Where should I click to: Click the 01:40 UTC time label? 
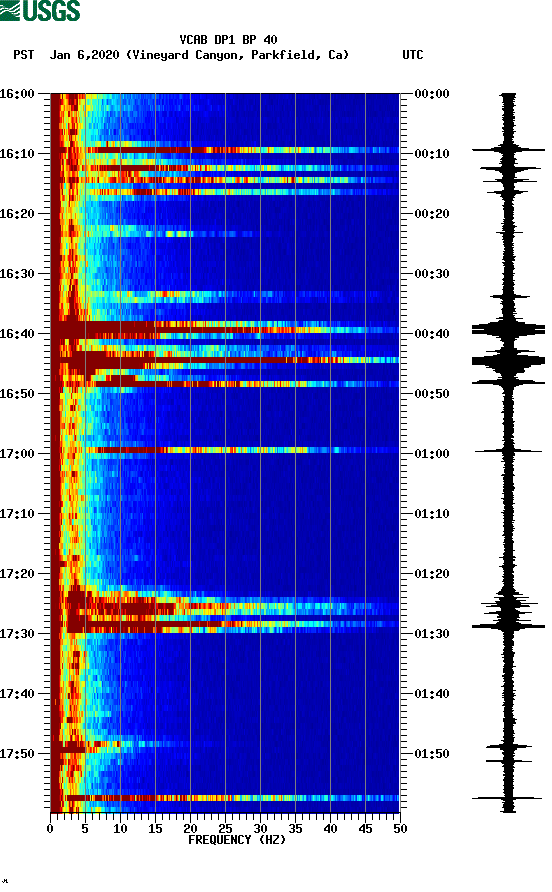432,694
